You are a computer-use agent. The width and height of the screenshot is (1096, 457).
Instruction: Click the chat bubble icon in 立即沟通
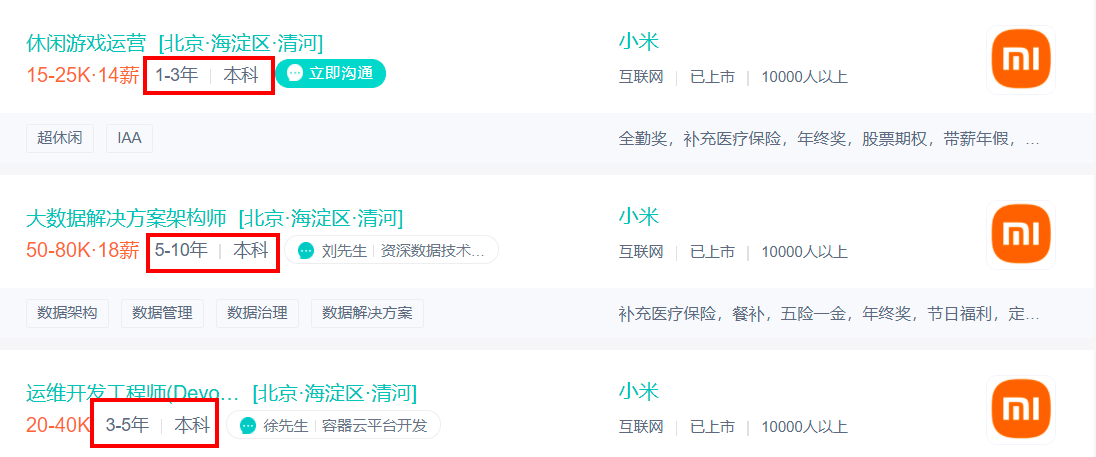(295, 73)
